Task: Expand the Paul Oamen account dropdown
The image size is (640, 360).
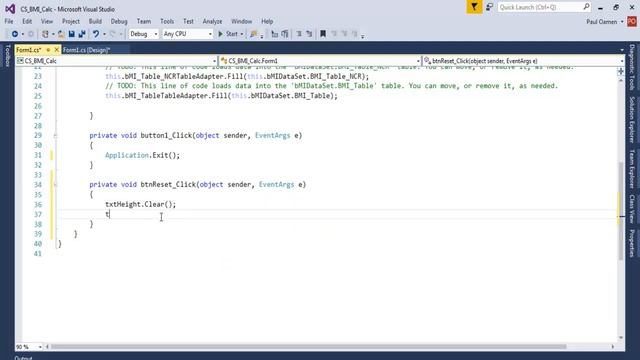Action: [622, 22]
